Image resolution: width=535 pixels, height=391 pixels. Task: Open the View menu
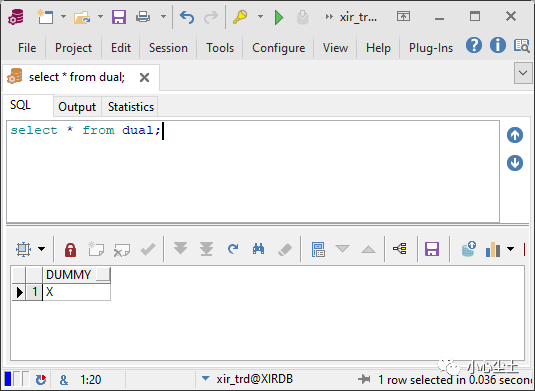click(x=335, y=48)
